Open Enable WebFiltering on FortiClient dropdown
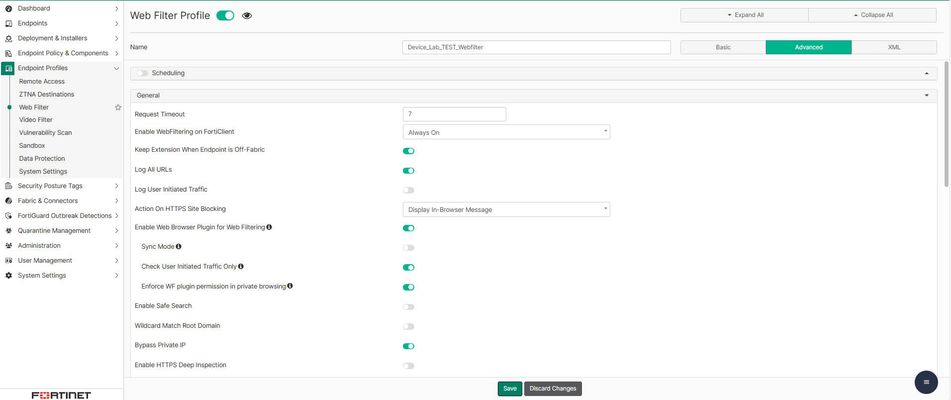 506,132
